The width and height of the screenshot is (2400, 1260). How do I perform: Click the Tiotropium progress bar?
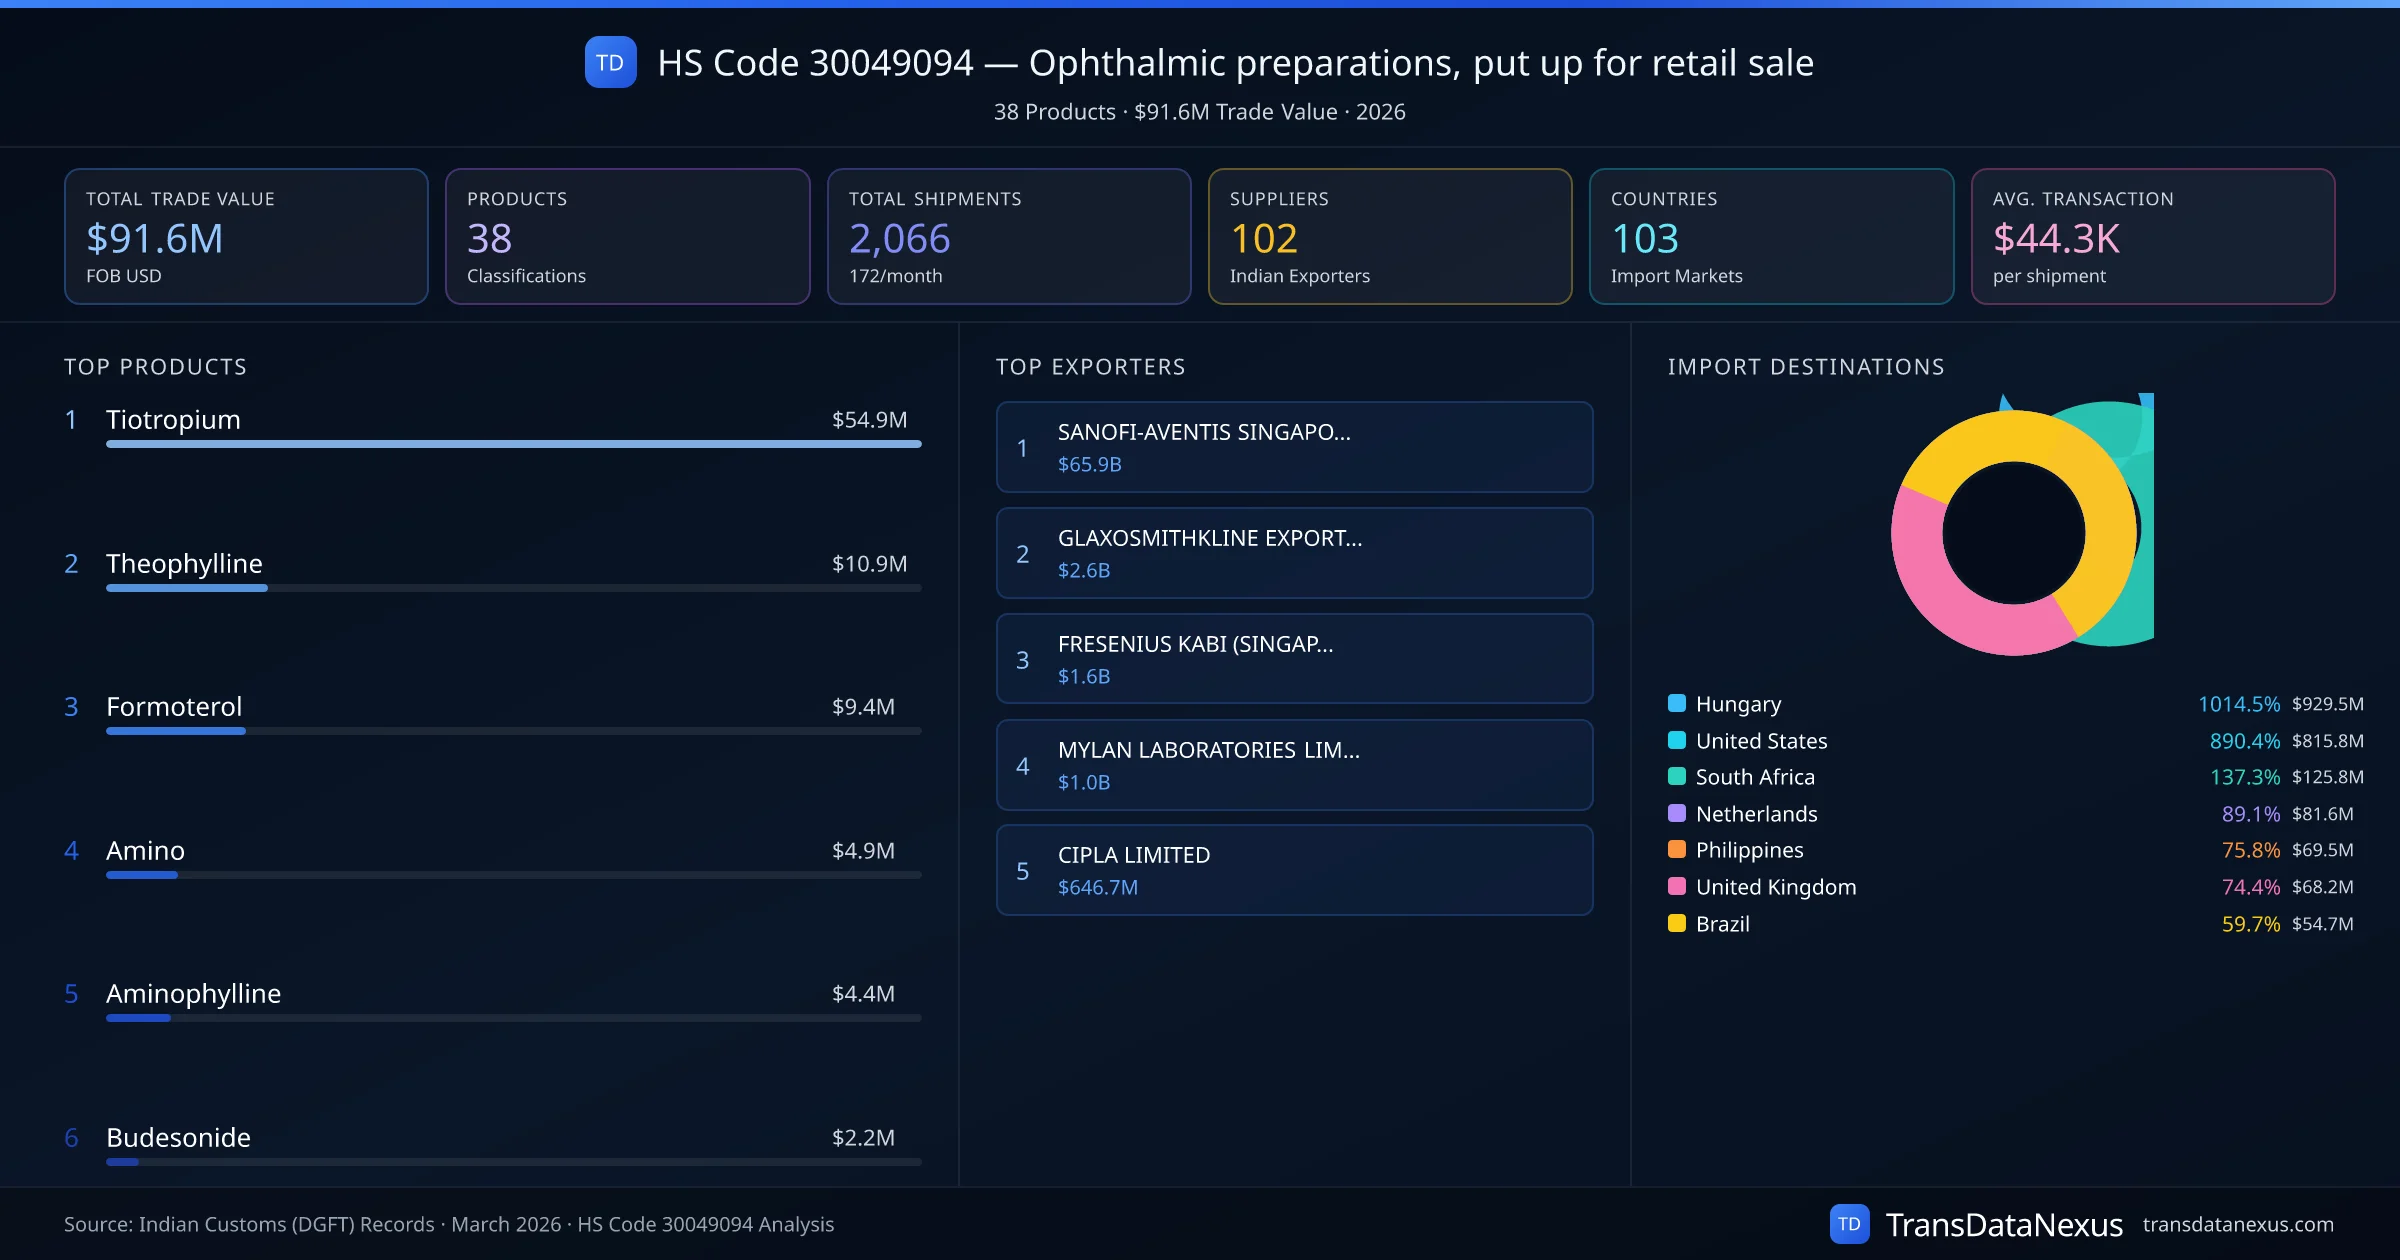[x=513, y=444]
